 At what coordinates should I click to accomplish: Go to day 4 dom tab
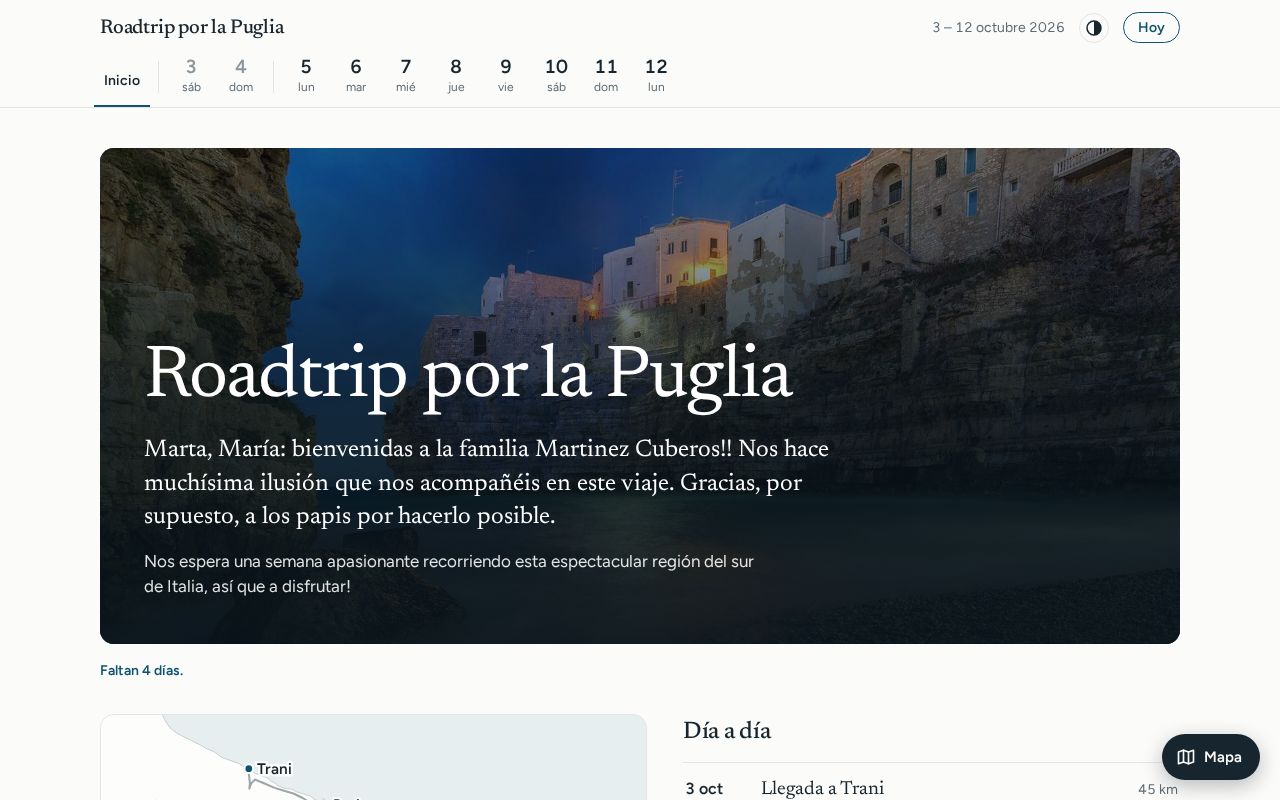[x=241, y=75]
